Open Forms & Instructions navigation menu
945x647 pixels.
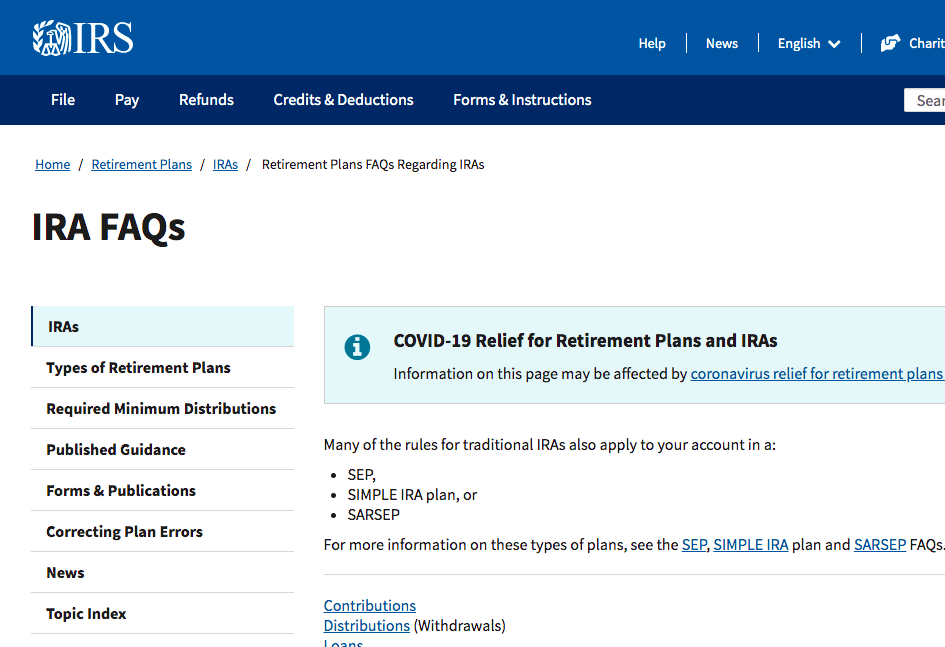[x=522, y=100]
